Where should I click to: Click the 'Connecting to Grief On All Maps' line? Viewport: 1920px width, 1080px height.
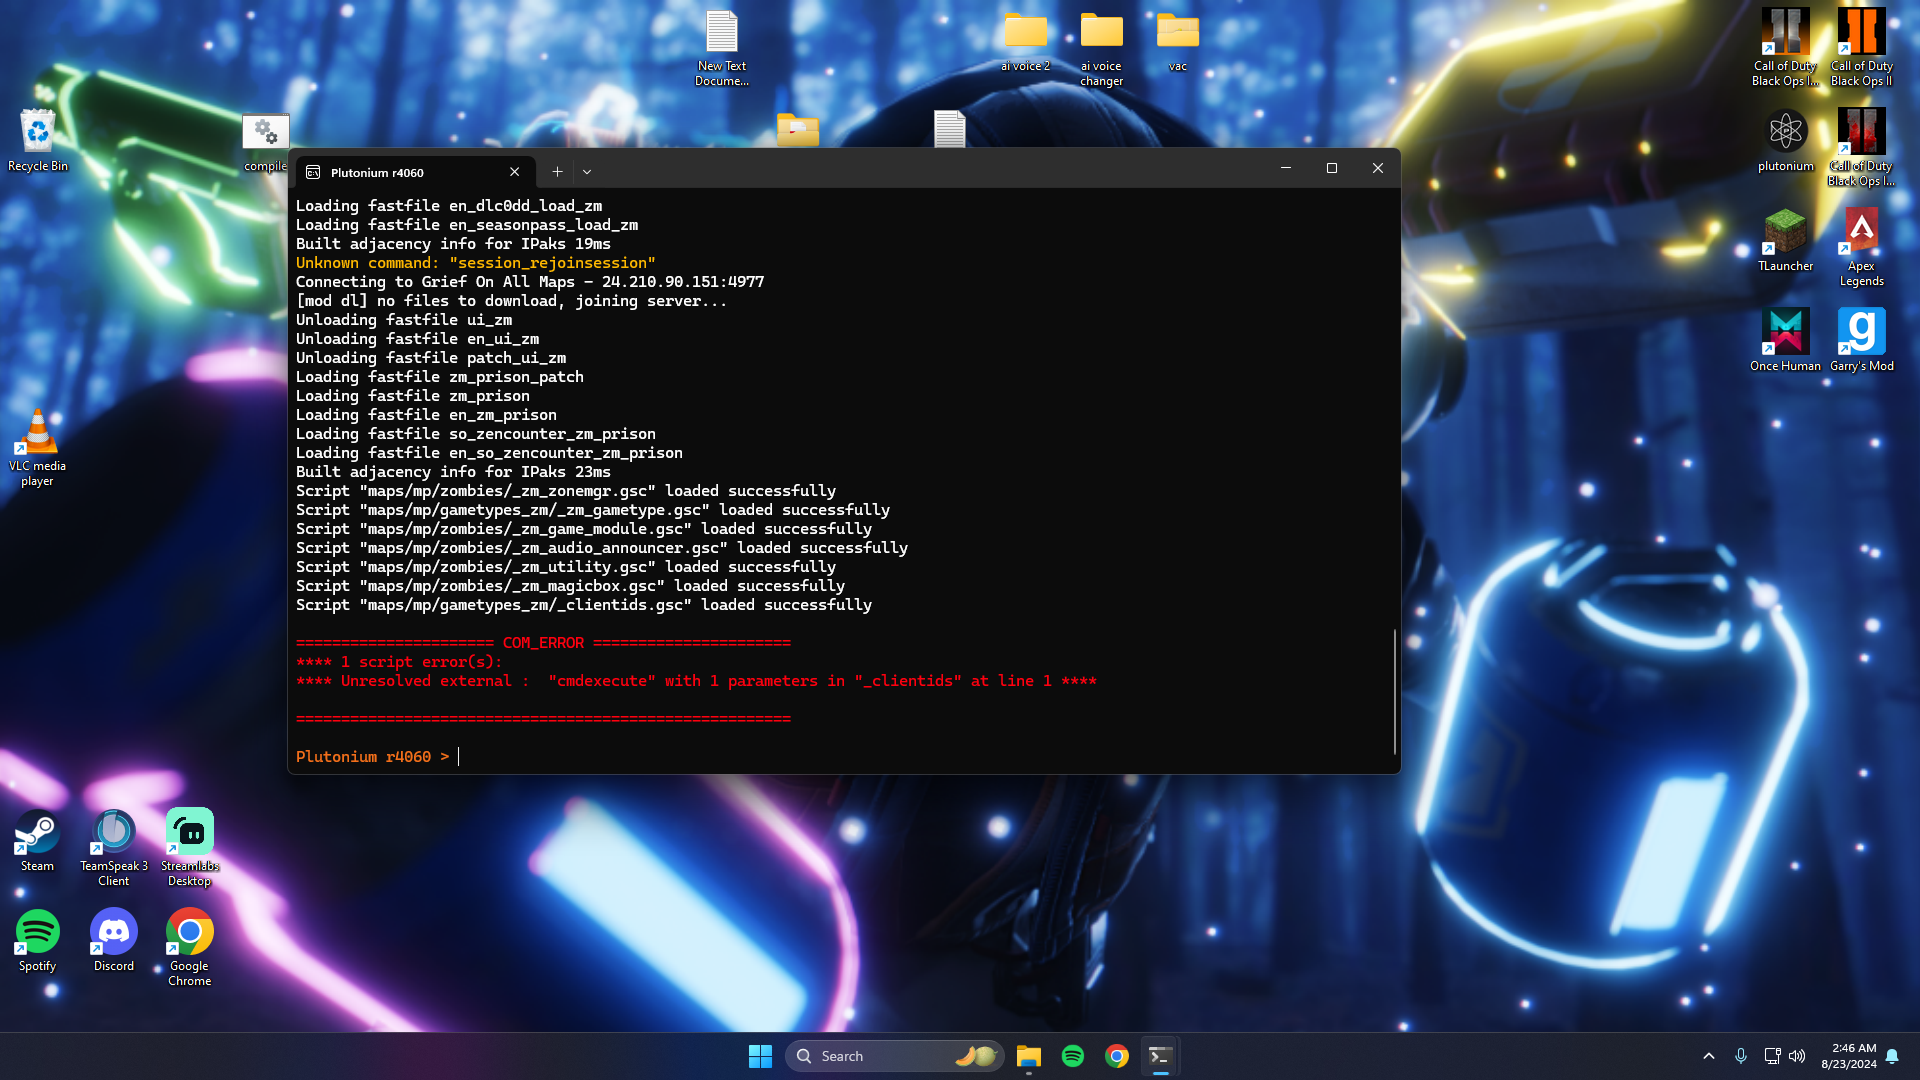pyautogui.click(x=530, y=282)
